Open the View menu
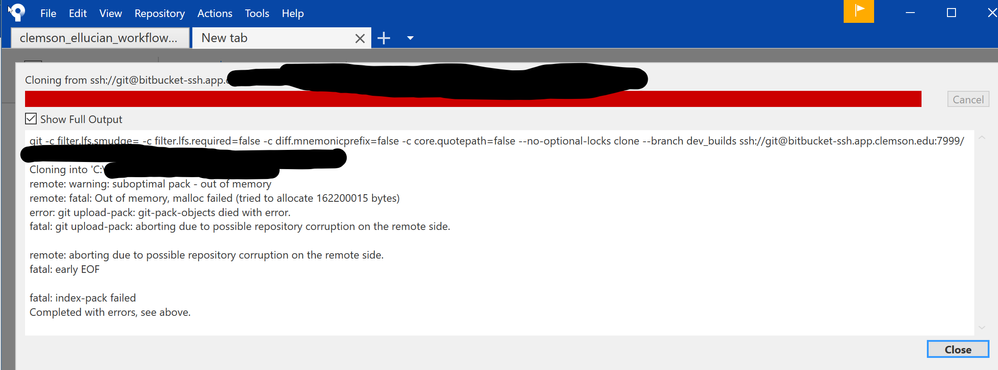 [111, 13]
